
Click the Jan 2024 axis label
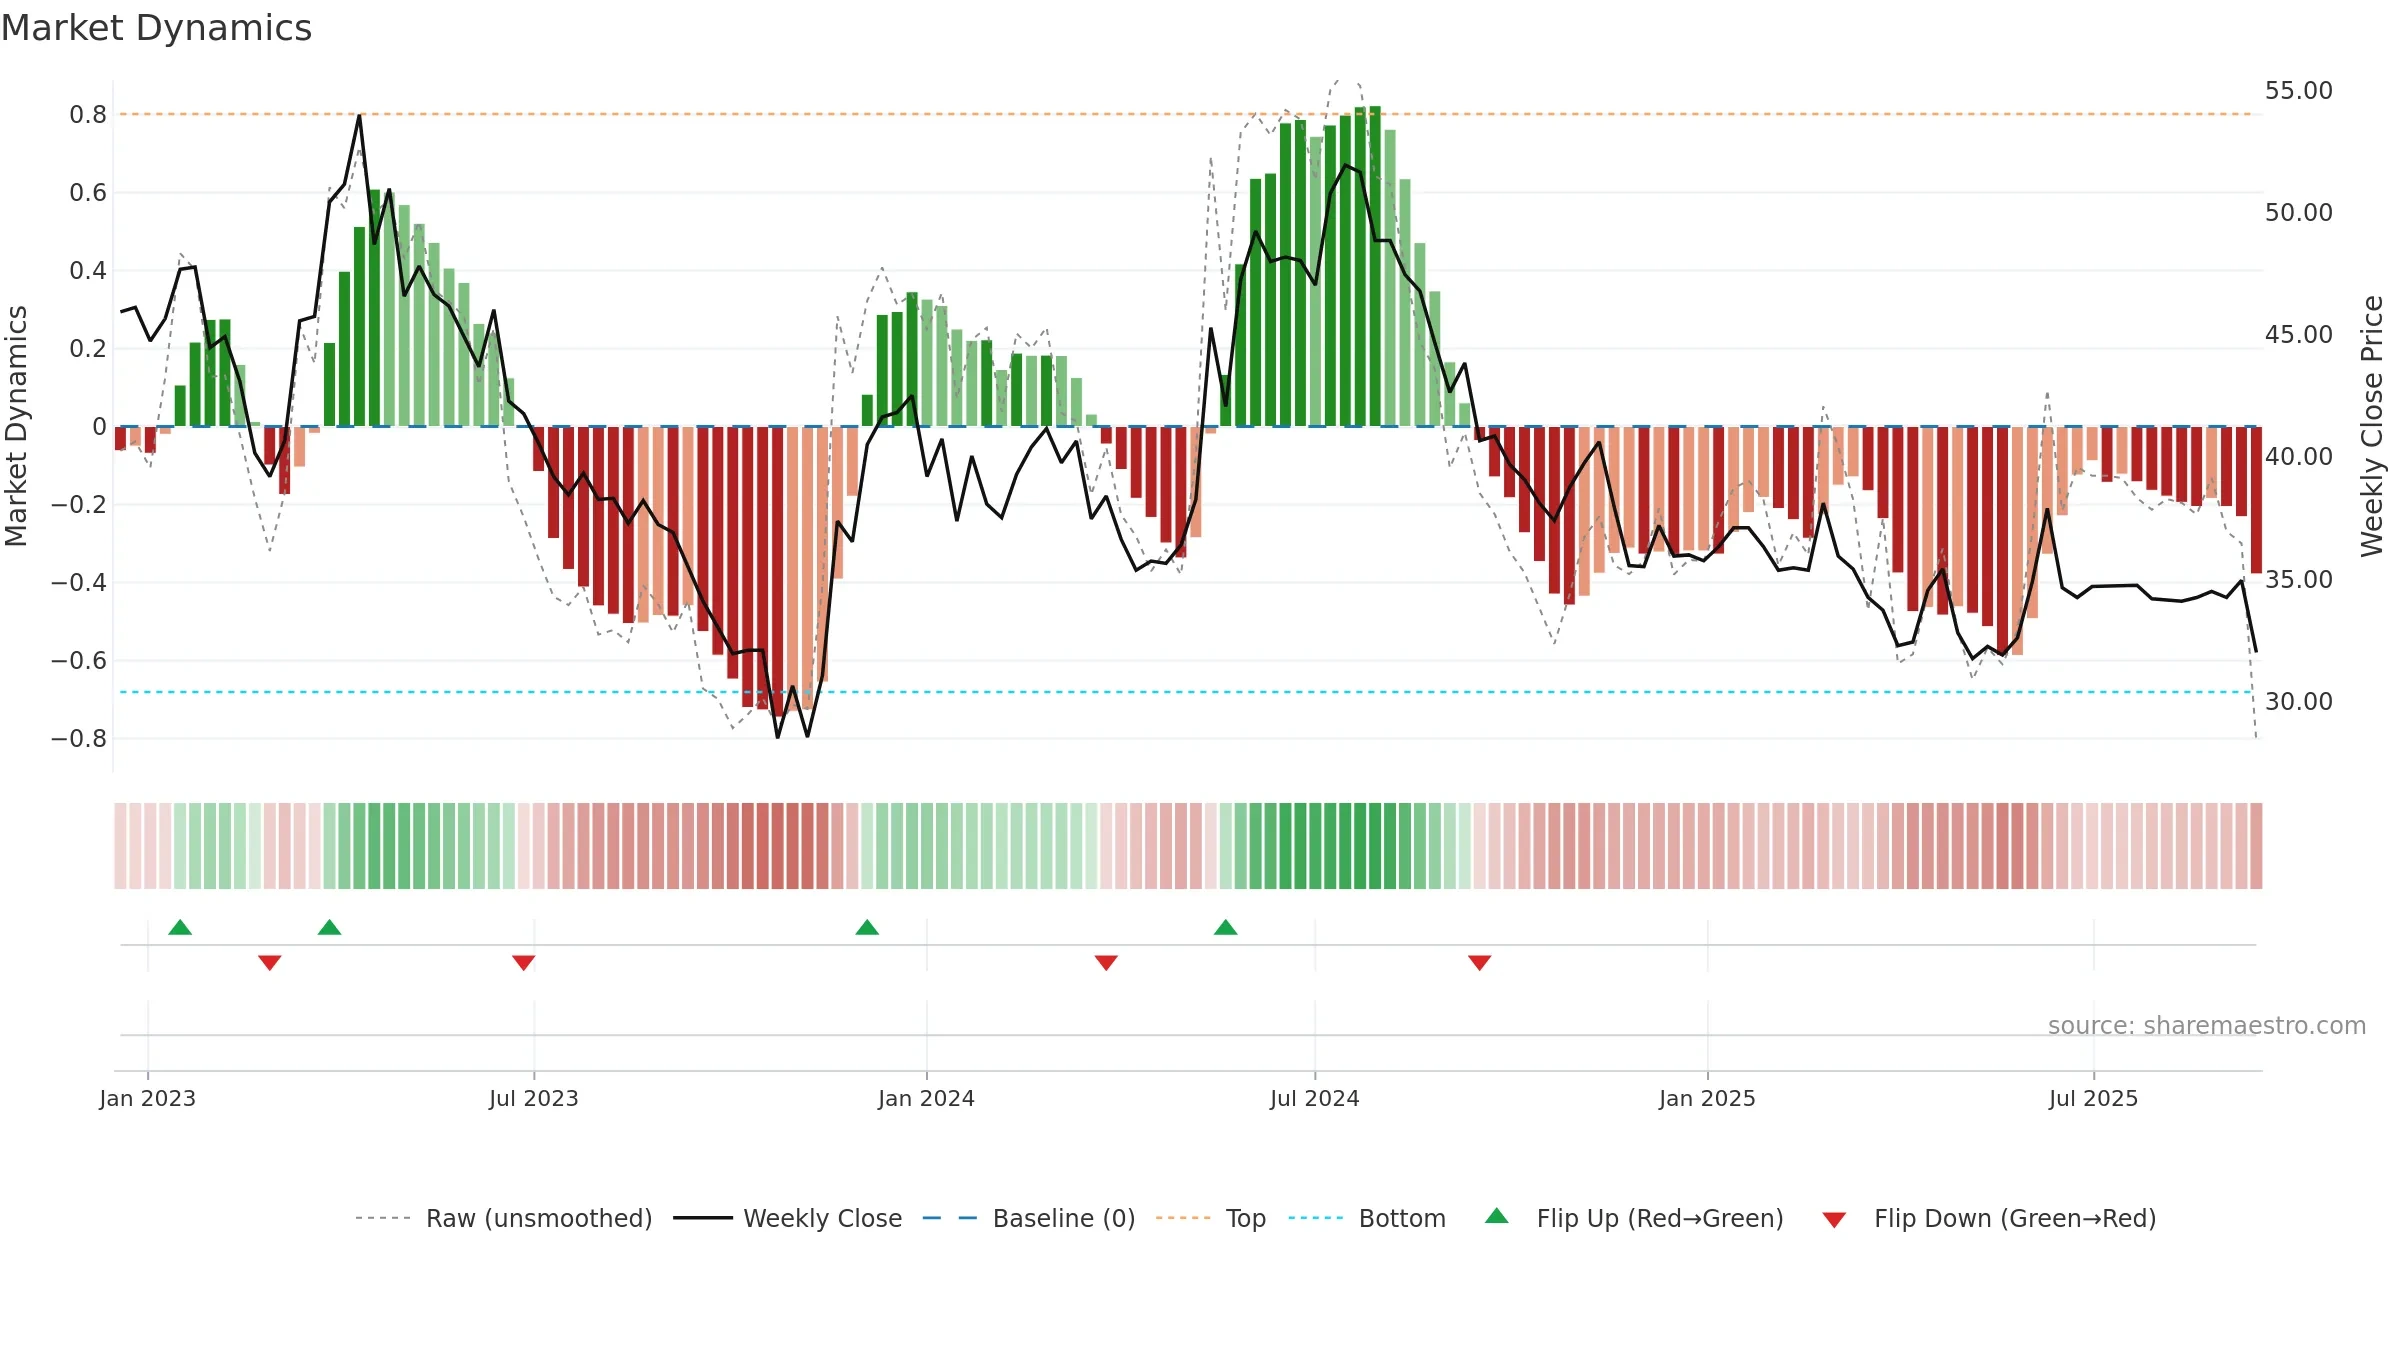point(927,1098)
